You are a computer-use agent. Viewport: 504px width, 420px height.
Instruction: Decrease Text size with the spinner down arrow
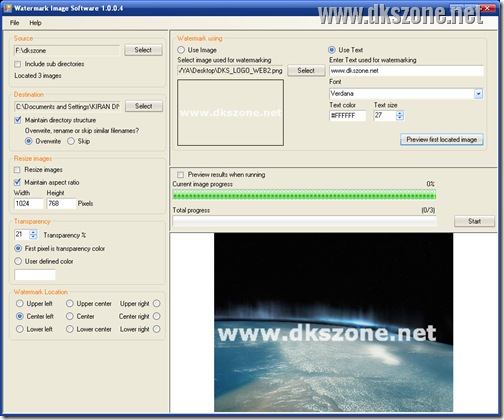coord(400,118)
